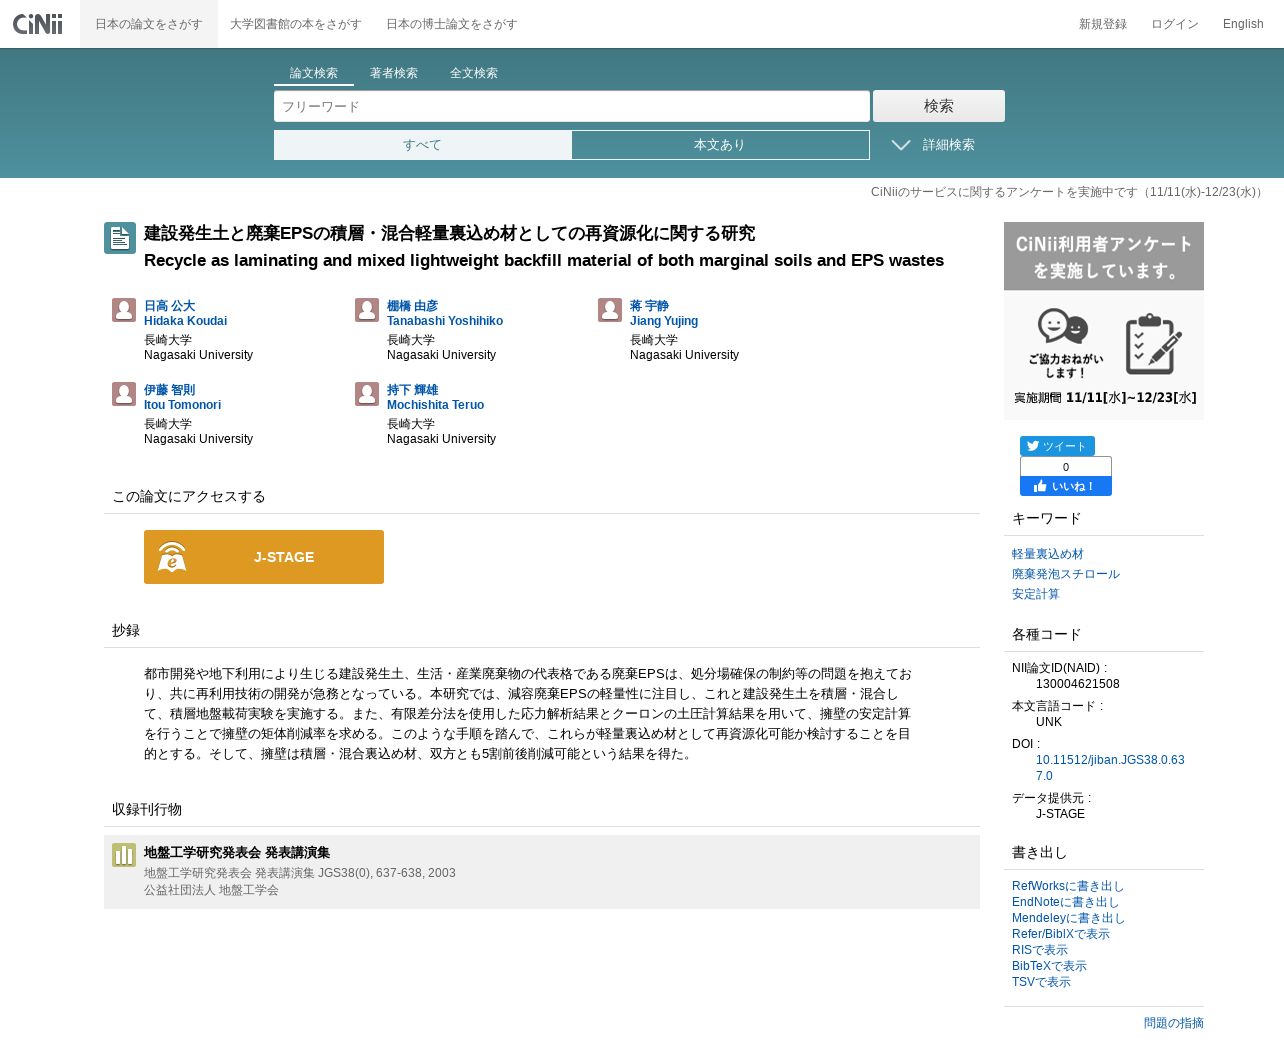Switch to 全文検索 tab
The height and width of the screenshot is (1063, 1284).
point(474,73)
